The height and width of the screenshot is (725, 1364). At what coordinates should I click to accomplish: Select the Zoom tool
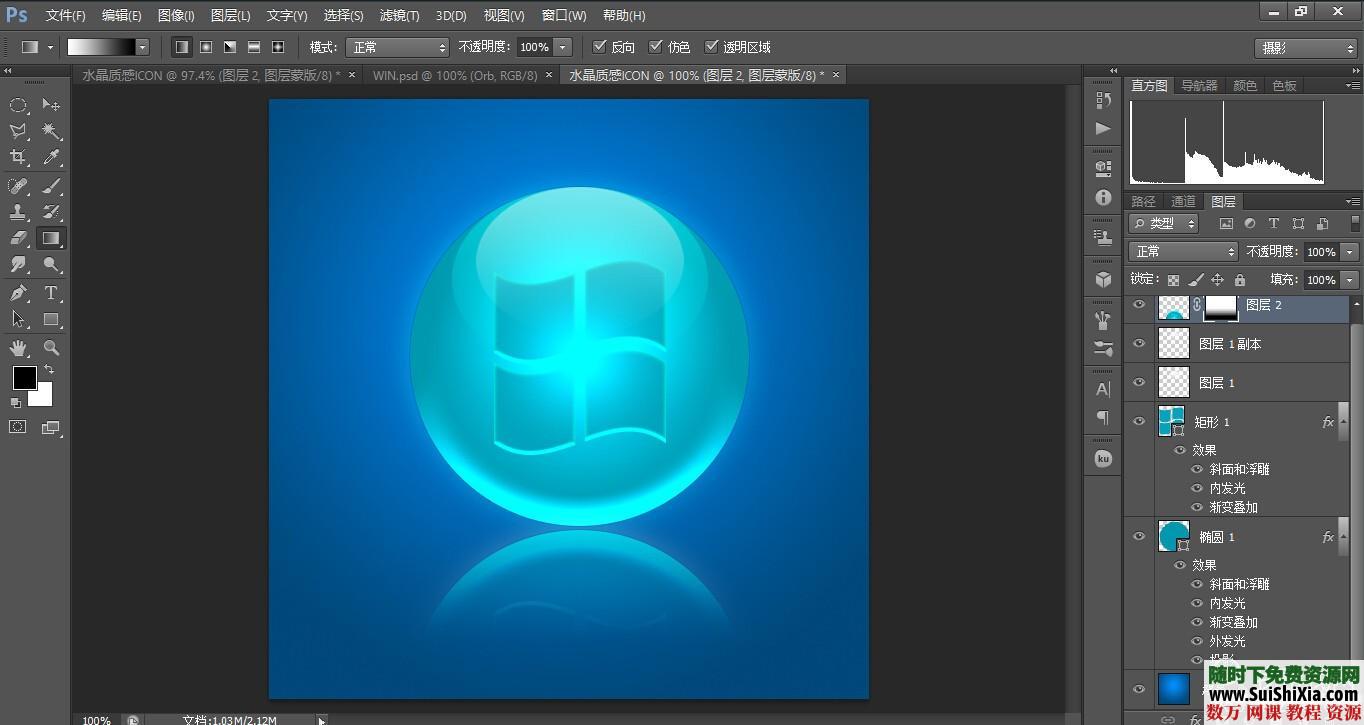(51, 348)
